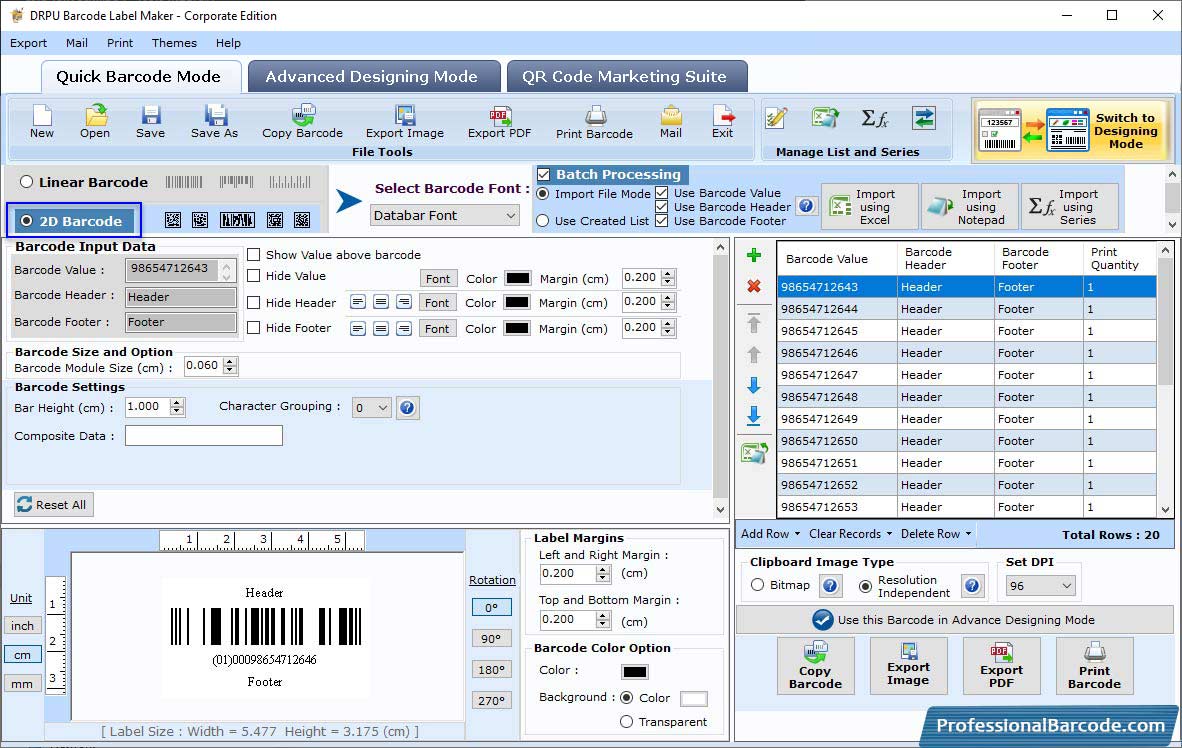Click the Reset All button
Viewport: 1182px width, 748px height.
(53, 504)
